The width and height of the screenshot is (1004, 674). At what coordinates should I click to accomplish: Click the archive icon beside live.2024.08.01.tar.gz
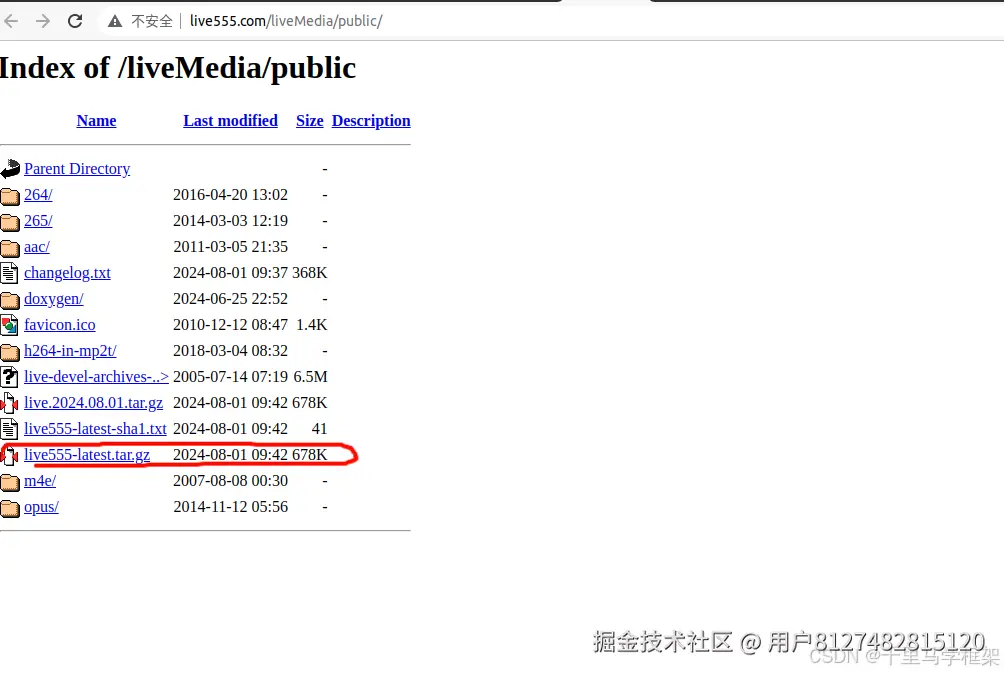click(x=9, y=403)
